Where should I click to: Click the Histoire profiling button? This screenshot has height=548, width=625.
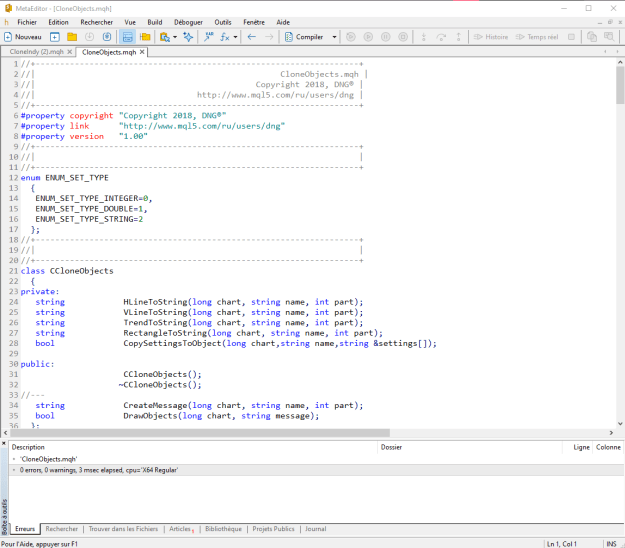pos(491,37)
